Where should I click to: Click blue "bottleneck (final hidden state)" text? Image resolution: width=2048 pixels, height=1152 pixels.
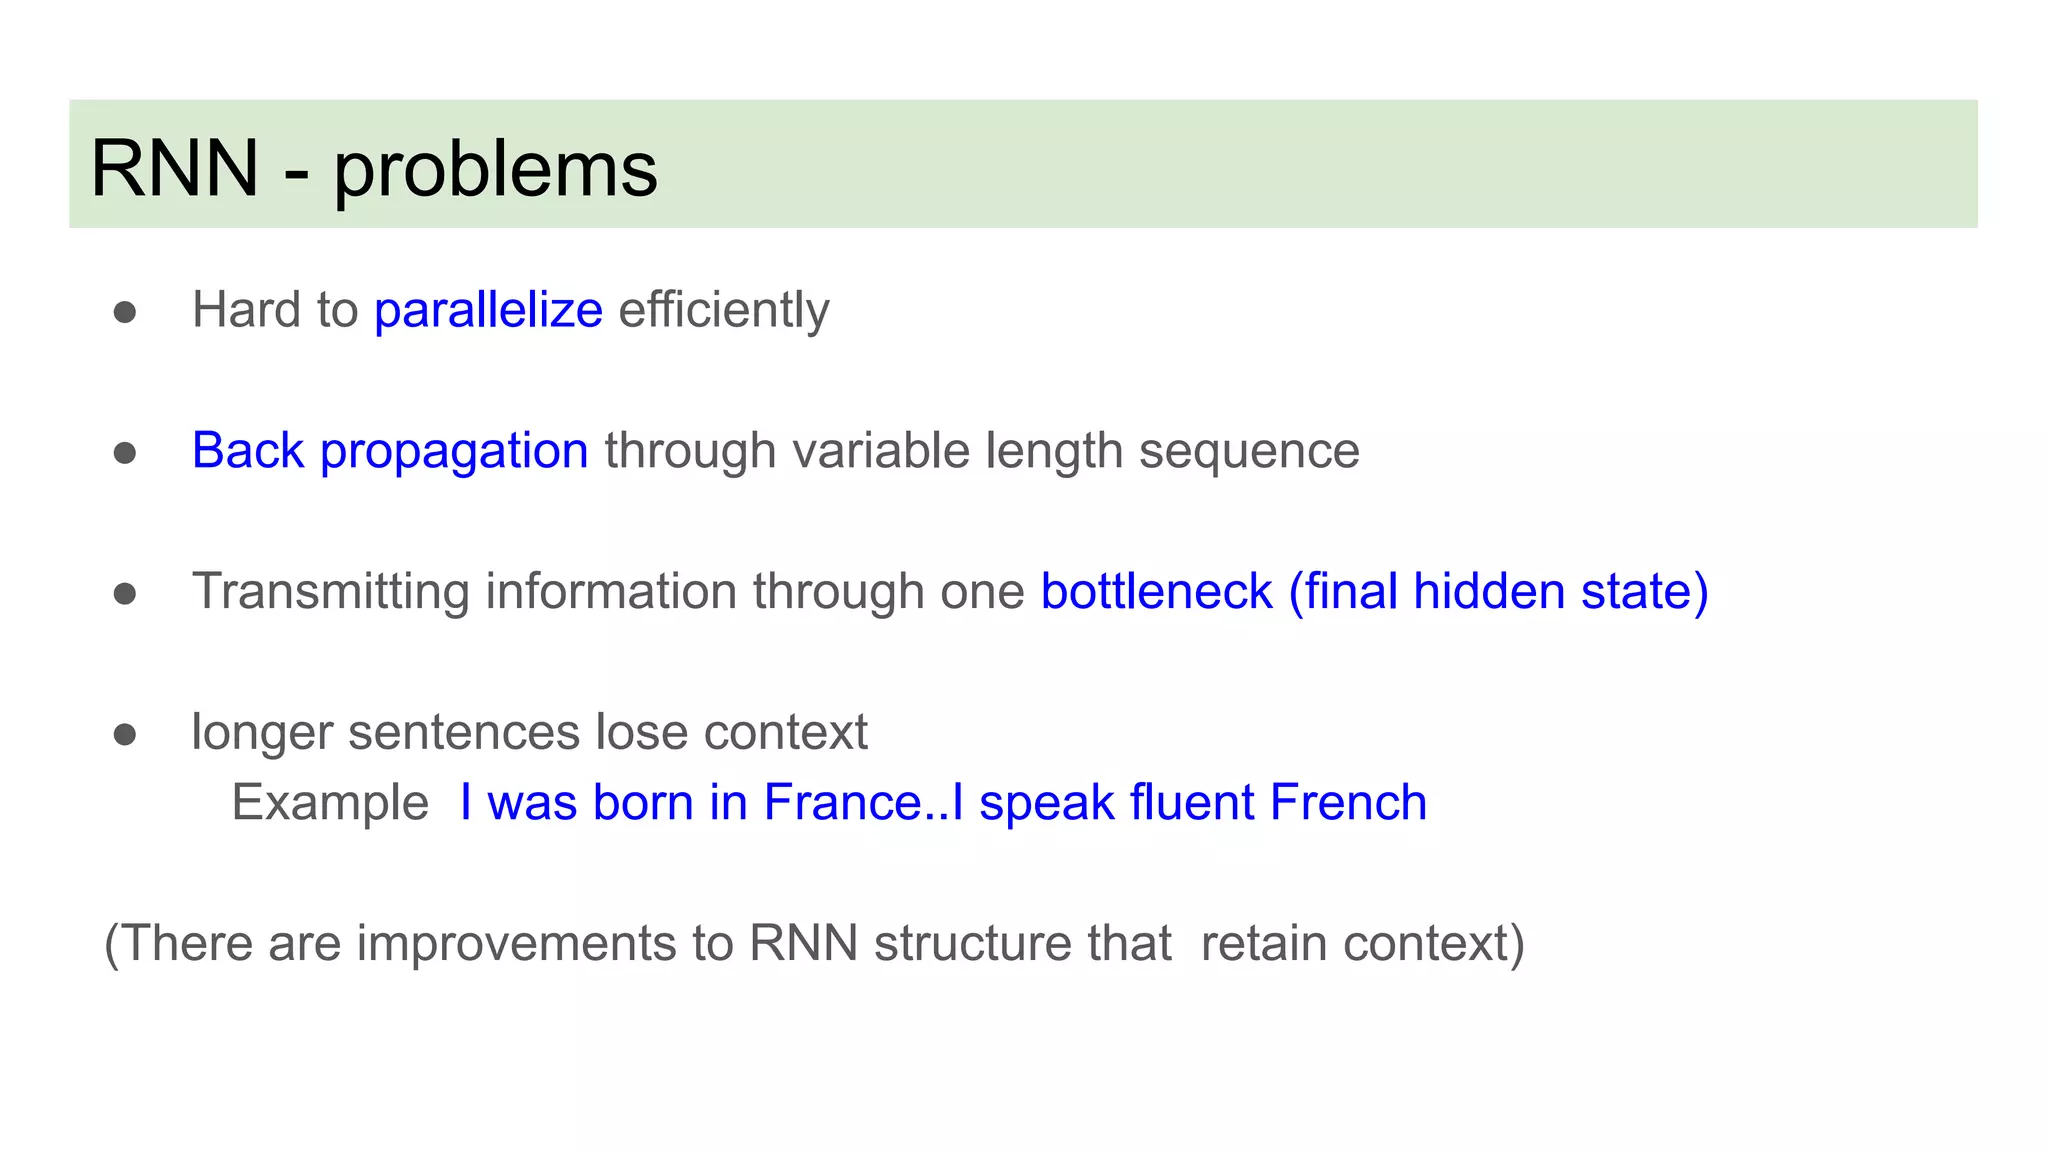[1374, 591]
